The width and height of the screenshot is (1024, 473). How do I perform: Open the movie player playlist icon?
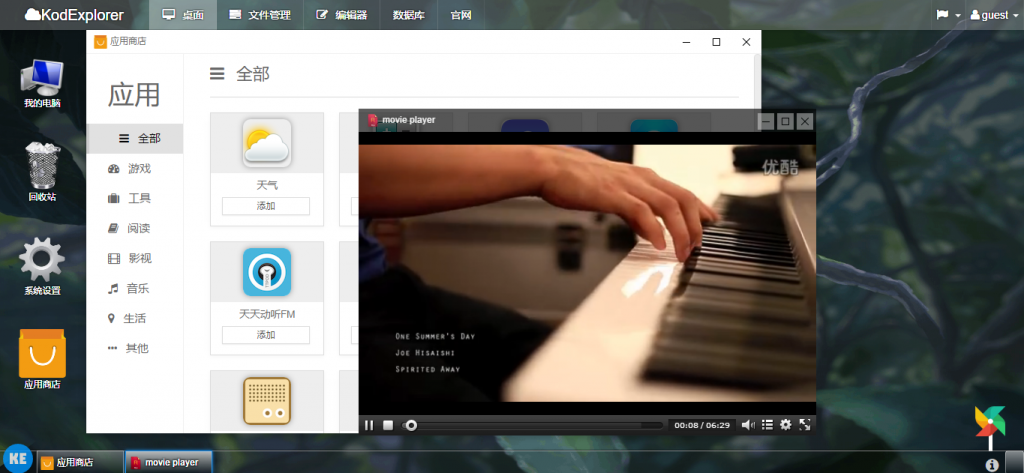[767, 425]
